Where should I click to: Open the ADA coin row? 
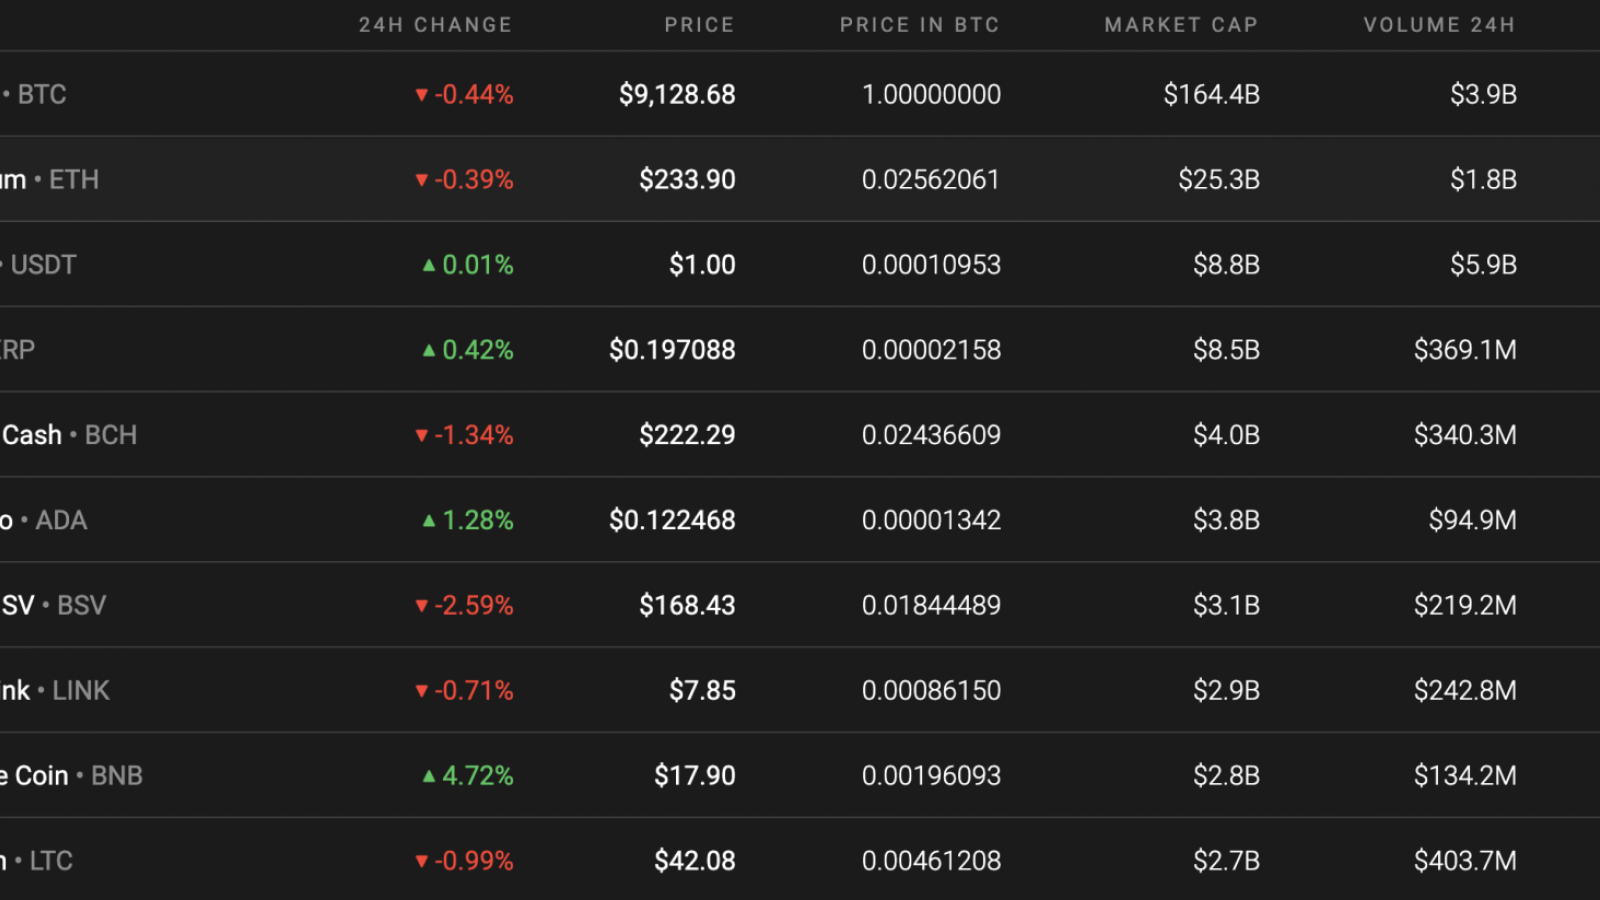point(800,519)
